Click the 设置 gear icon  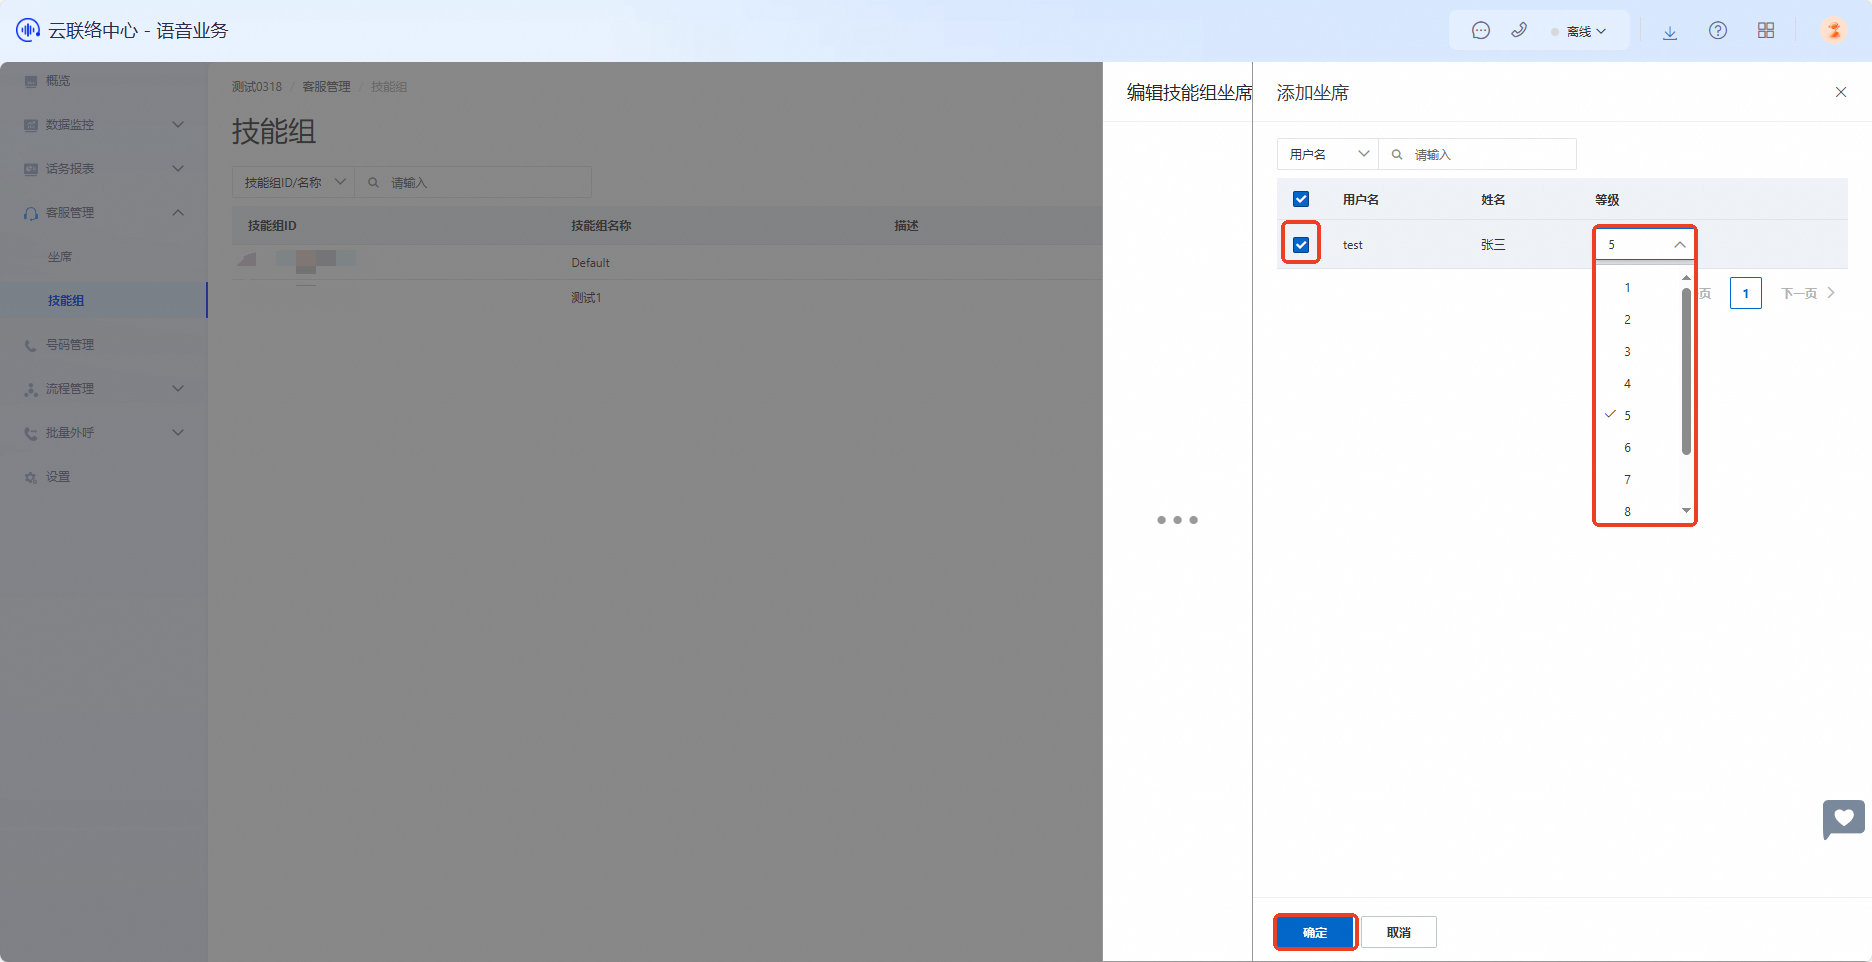click(31, 477)
